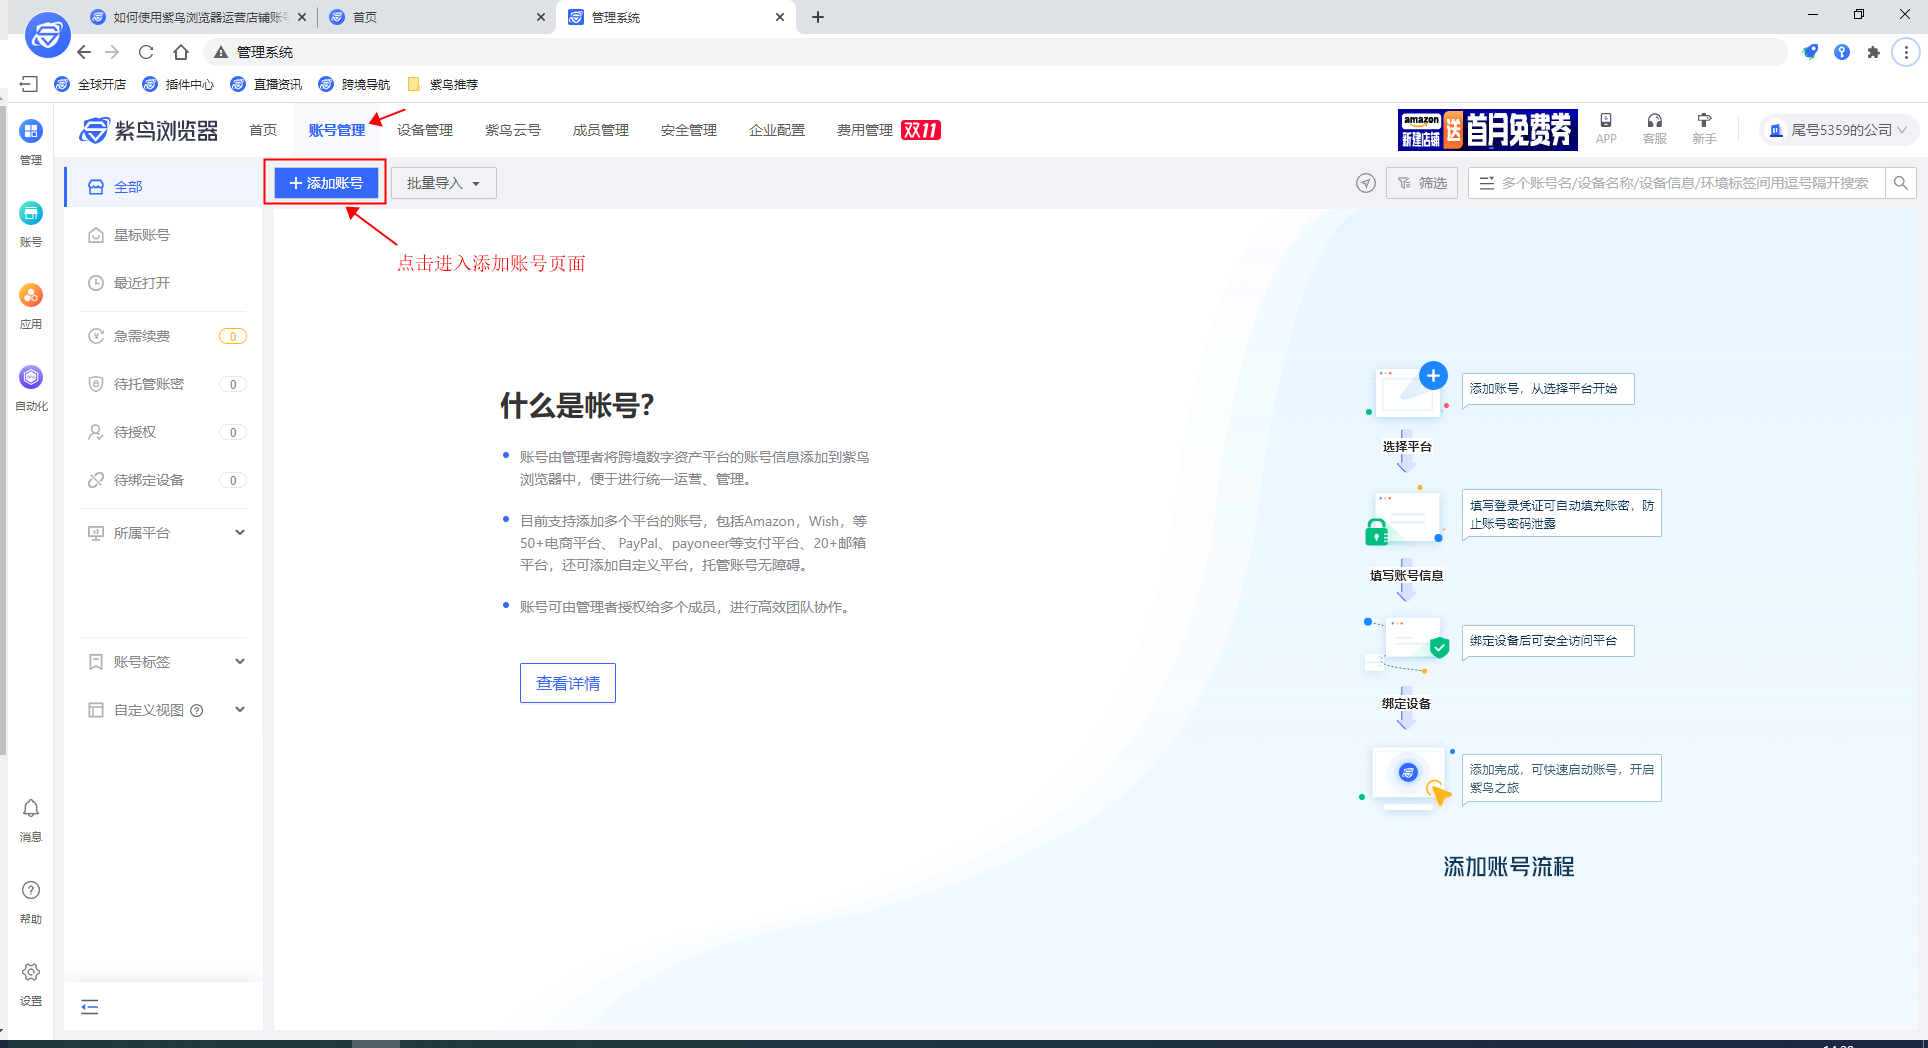Click the APP download icon

click(1605, 128)
